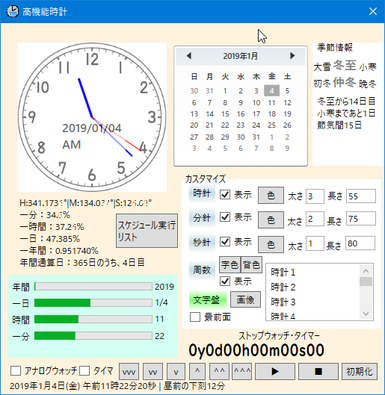Close the 高機能時計 window
Image resolution: width=385 pixels, height=395 pixels.
click(x=373, y=11)
